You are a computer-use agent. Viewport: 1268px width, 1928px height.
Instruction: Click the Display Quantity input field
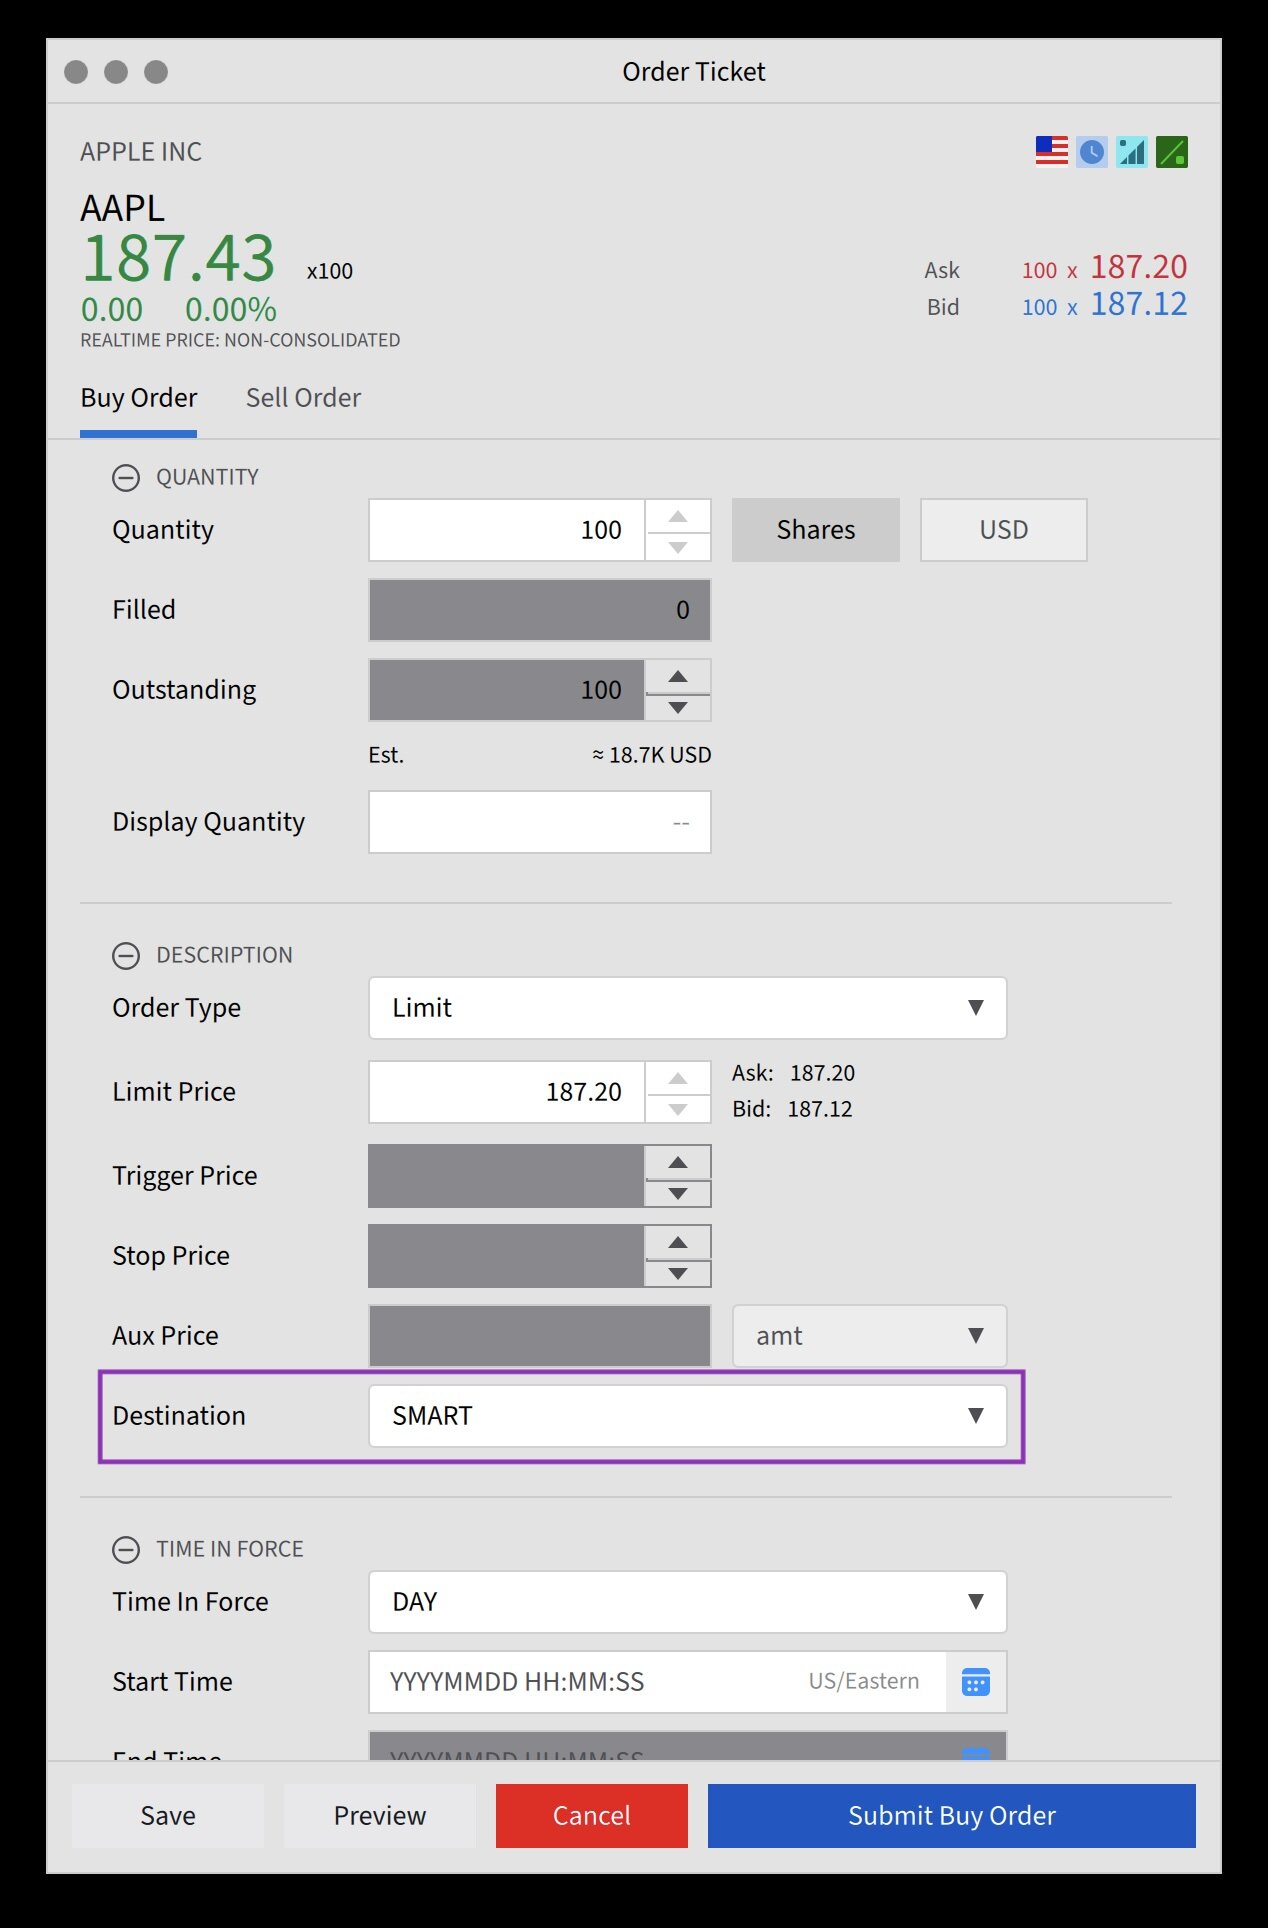pyautogui.click(x=539, y=822)
